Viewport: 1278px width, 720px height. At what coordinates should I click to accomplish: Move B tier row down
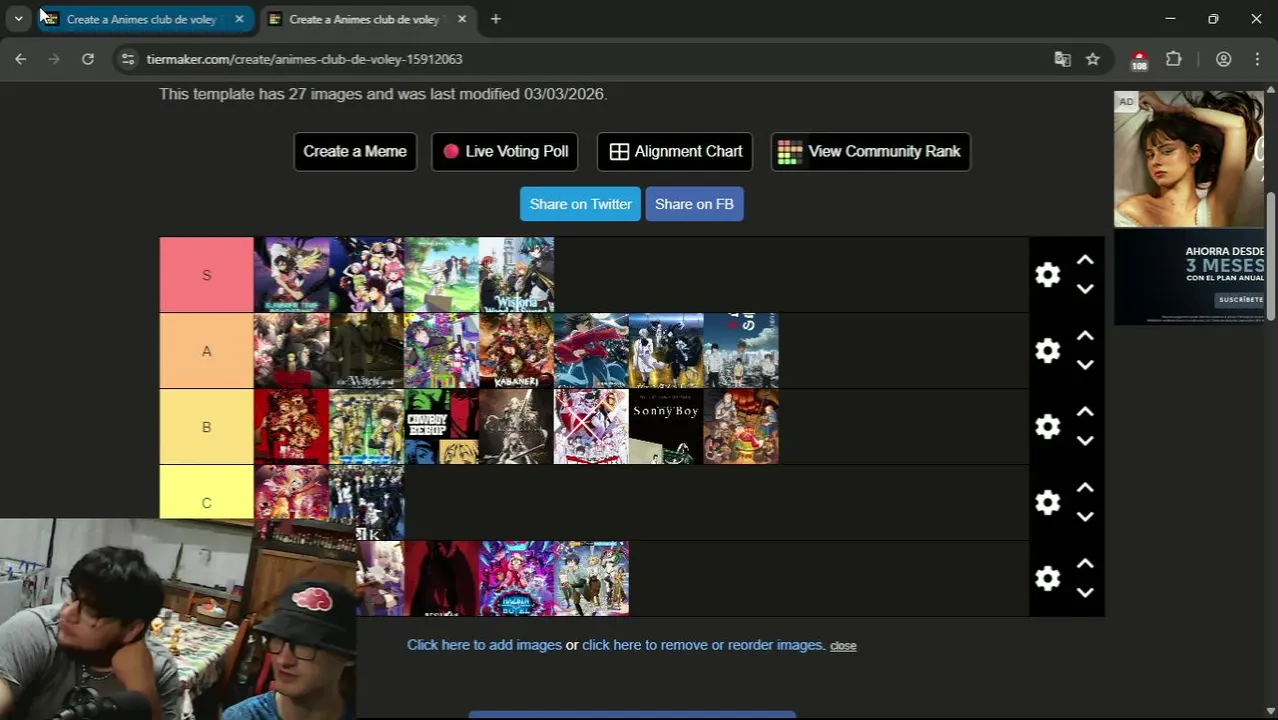[x=1085, y=441]
